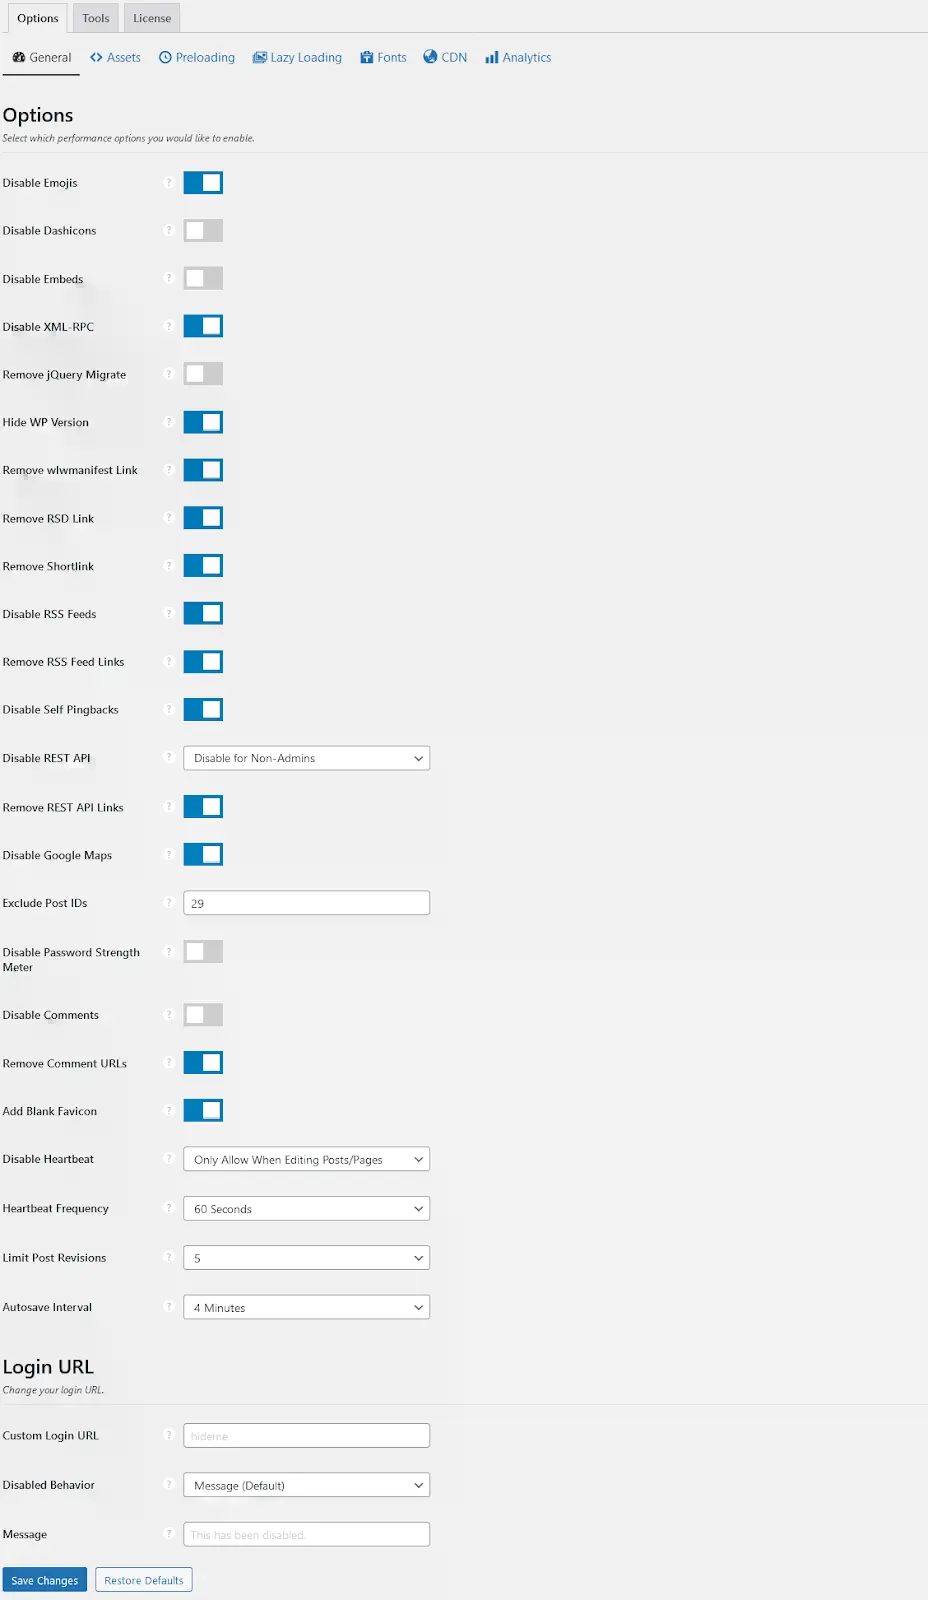
Task: Show help for Disable Comments
Action: pos(168,1014)
